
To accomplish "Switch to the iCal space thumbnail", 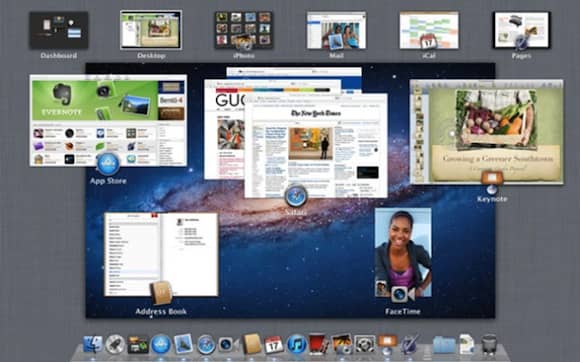I will (429, 30).
